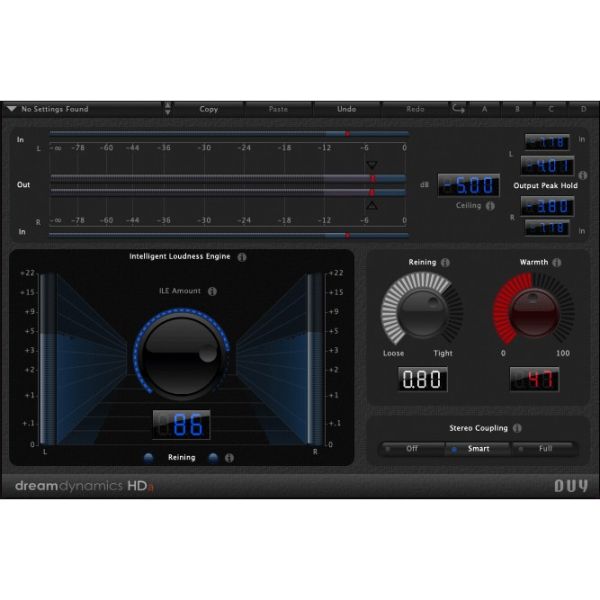The width and height of the screenshot is (600, 600).
Task: Click the large ILE Amount knob
Action: coord(181,356)
